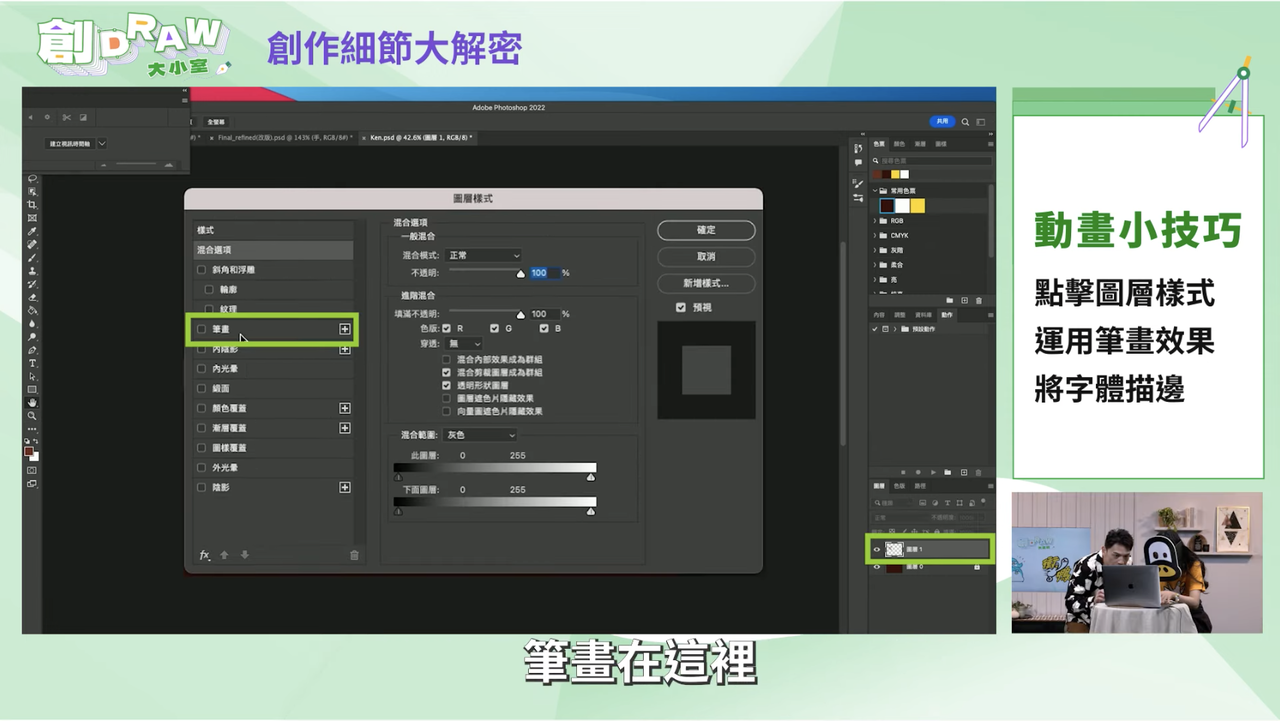Collapse the 常用色票 swatch group
This screenshot has width=1280, height=721.
[x=875, y=190]
